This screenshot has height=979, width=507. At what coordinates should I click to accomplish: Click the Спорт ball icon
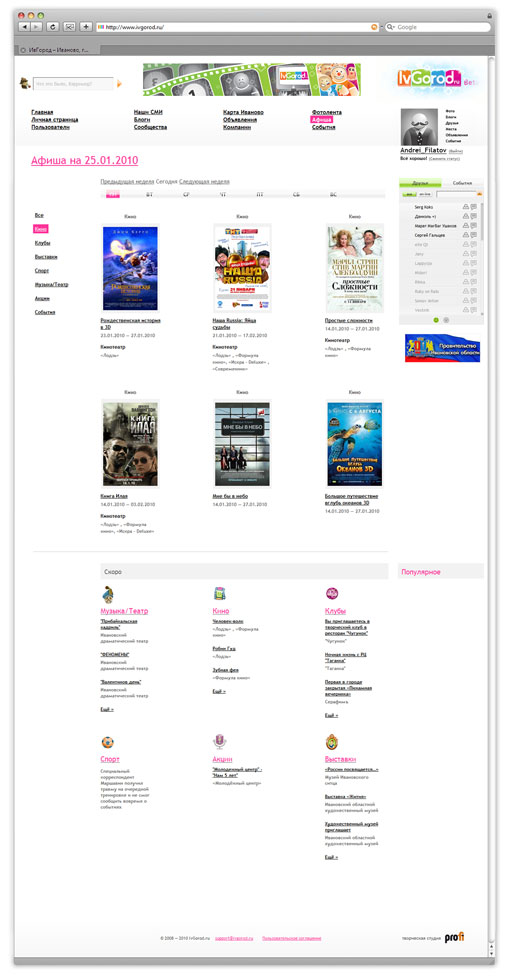click(107, 742)
